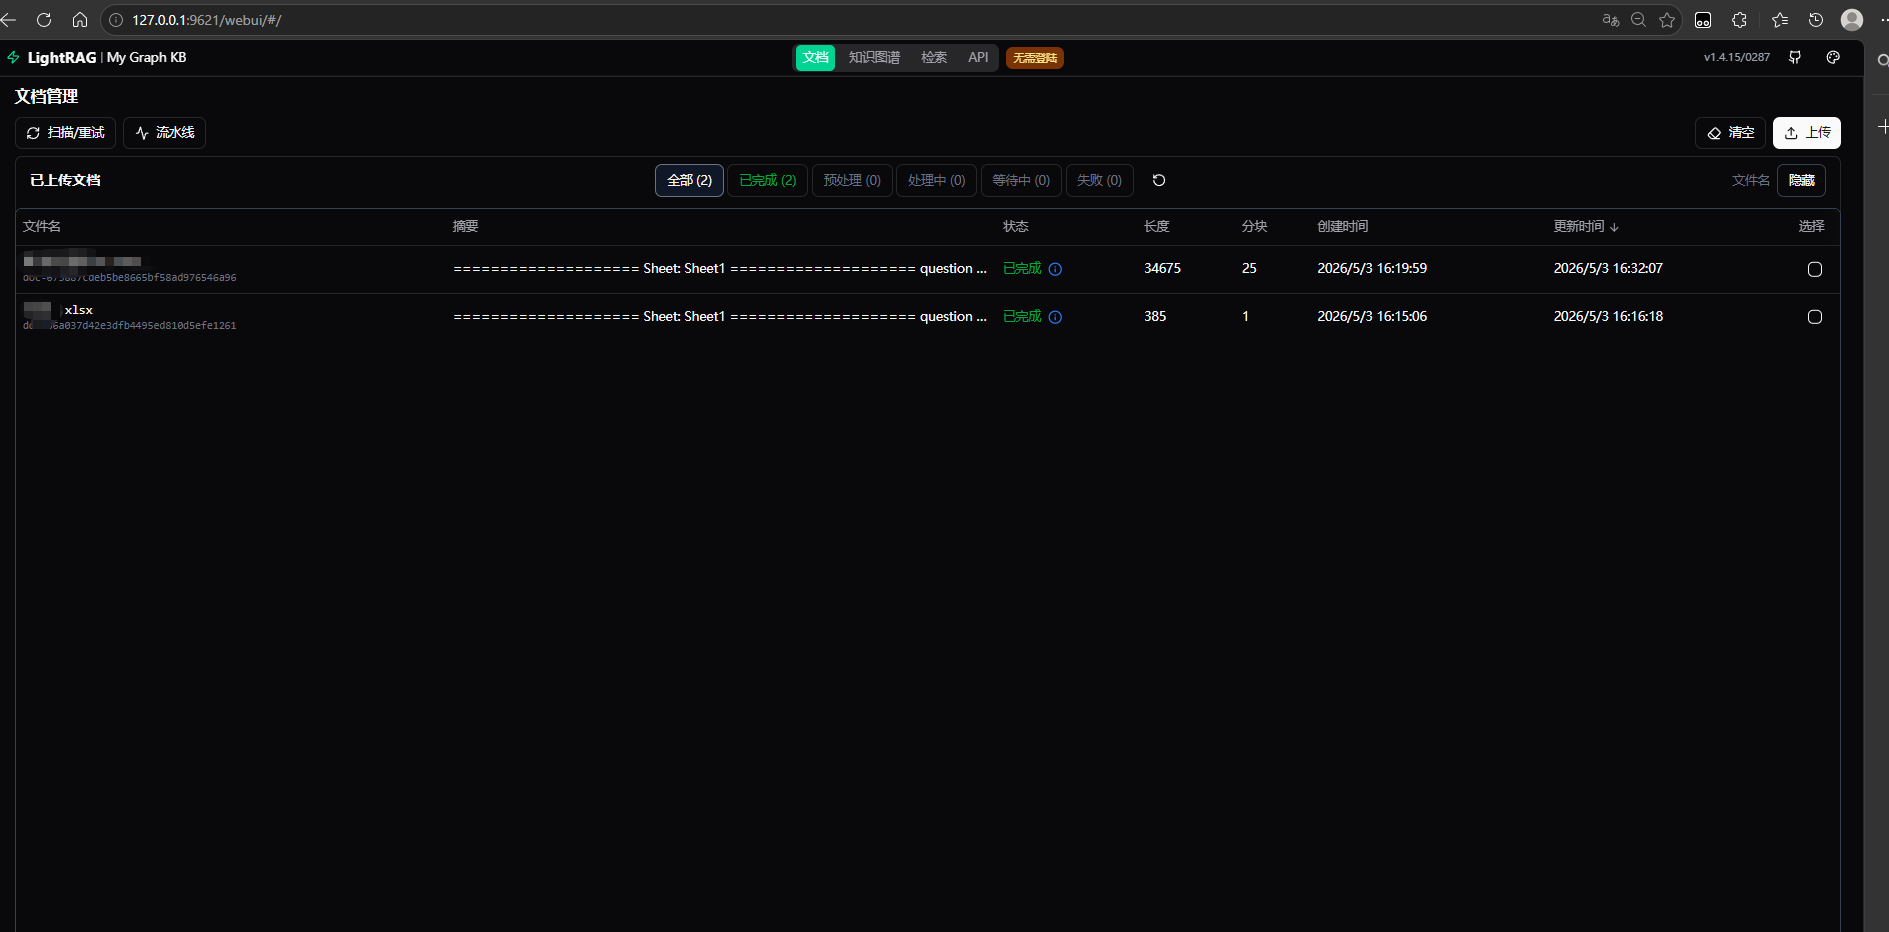1889x932 pixels.
Task: Filter documents by 处理中 (0)
Action: coord(936,180)
